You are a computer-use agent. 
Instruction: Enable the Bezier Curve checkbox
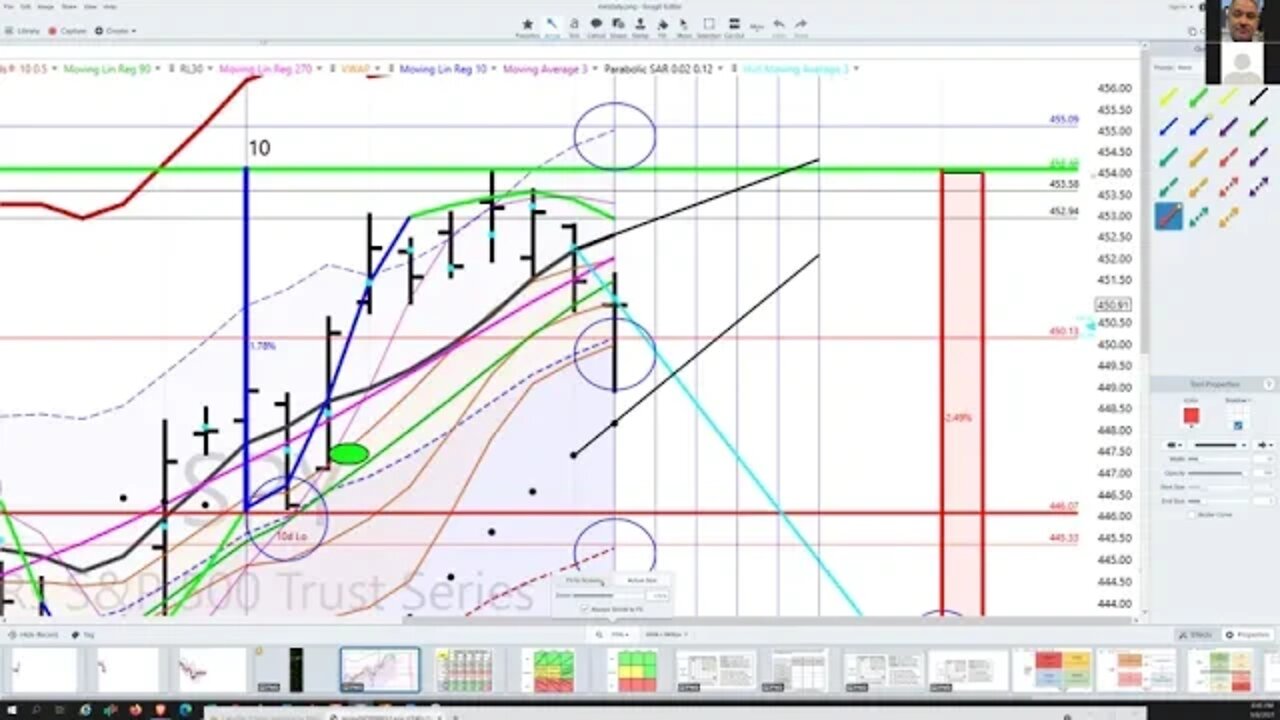tap(1191, 514)
